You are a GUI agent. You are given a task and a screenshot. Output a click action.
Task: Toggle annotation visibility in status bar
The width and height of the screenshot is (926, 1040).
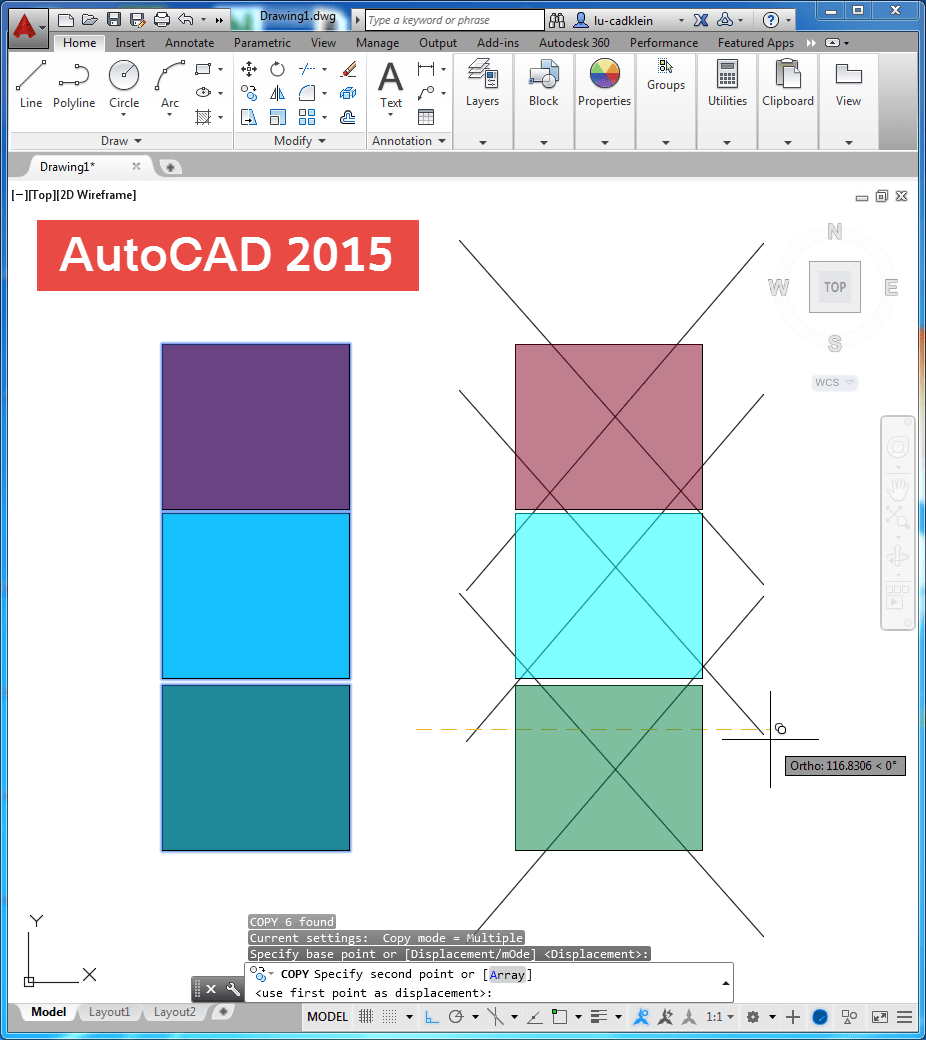coord(641,1016)
